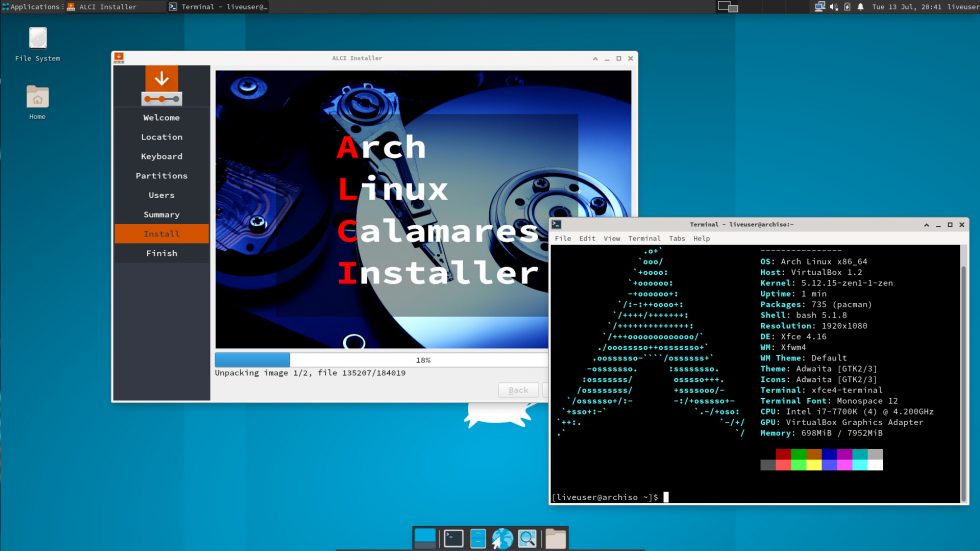
Task: Select the Welcome step in installer sidebar
Action: [161, 117]
